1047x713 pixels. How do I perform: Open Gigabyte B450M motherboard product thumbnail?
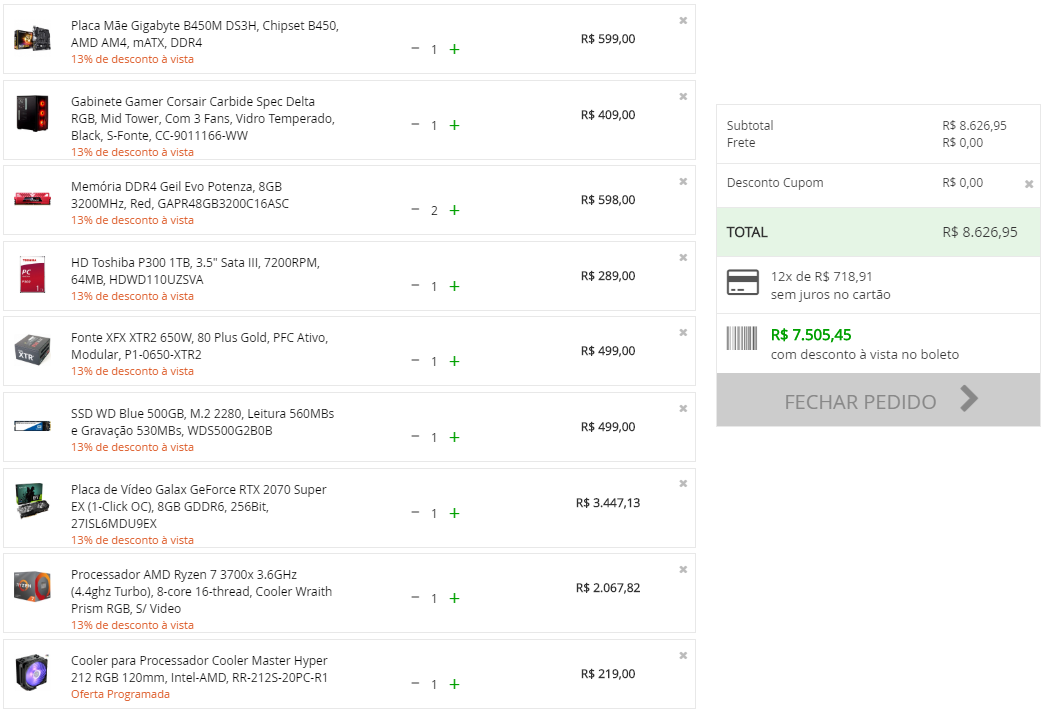32,39
